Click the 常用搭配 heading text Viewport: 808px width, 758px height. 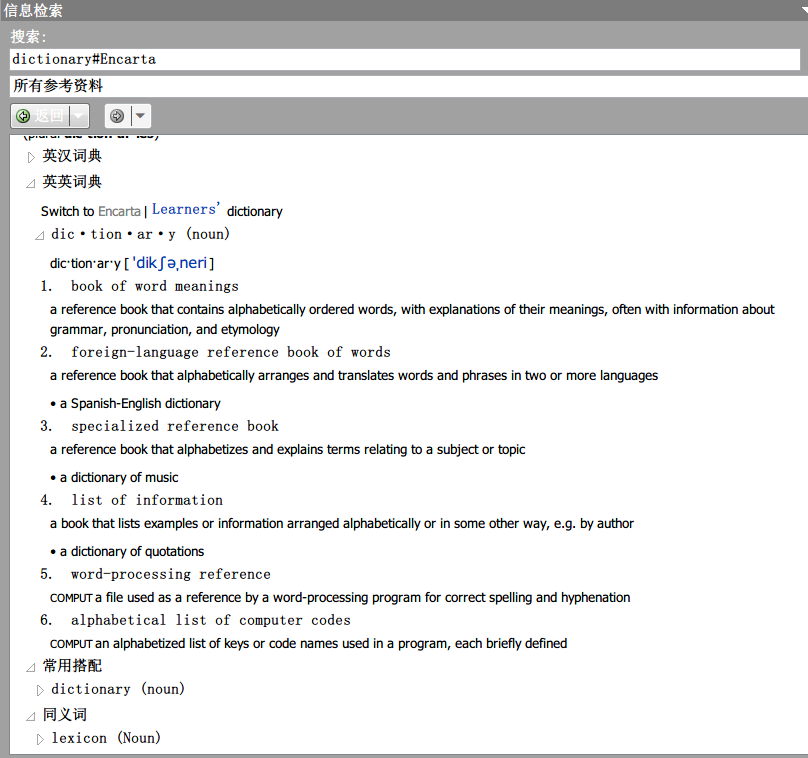click(72, 666)
